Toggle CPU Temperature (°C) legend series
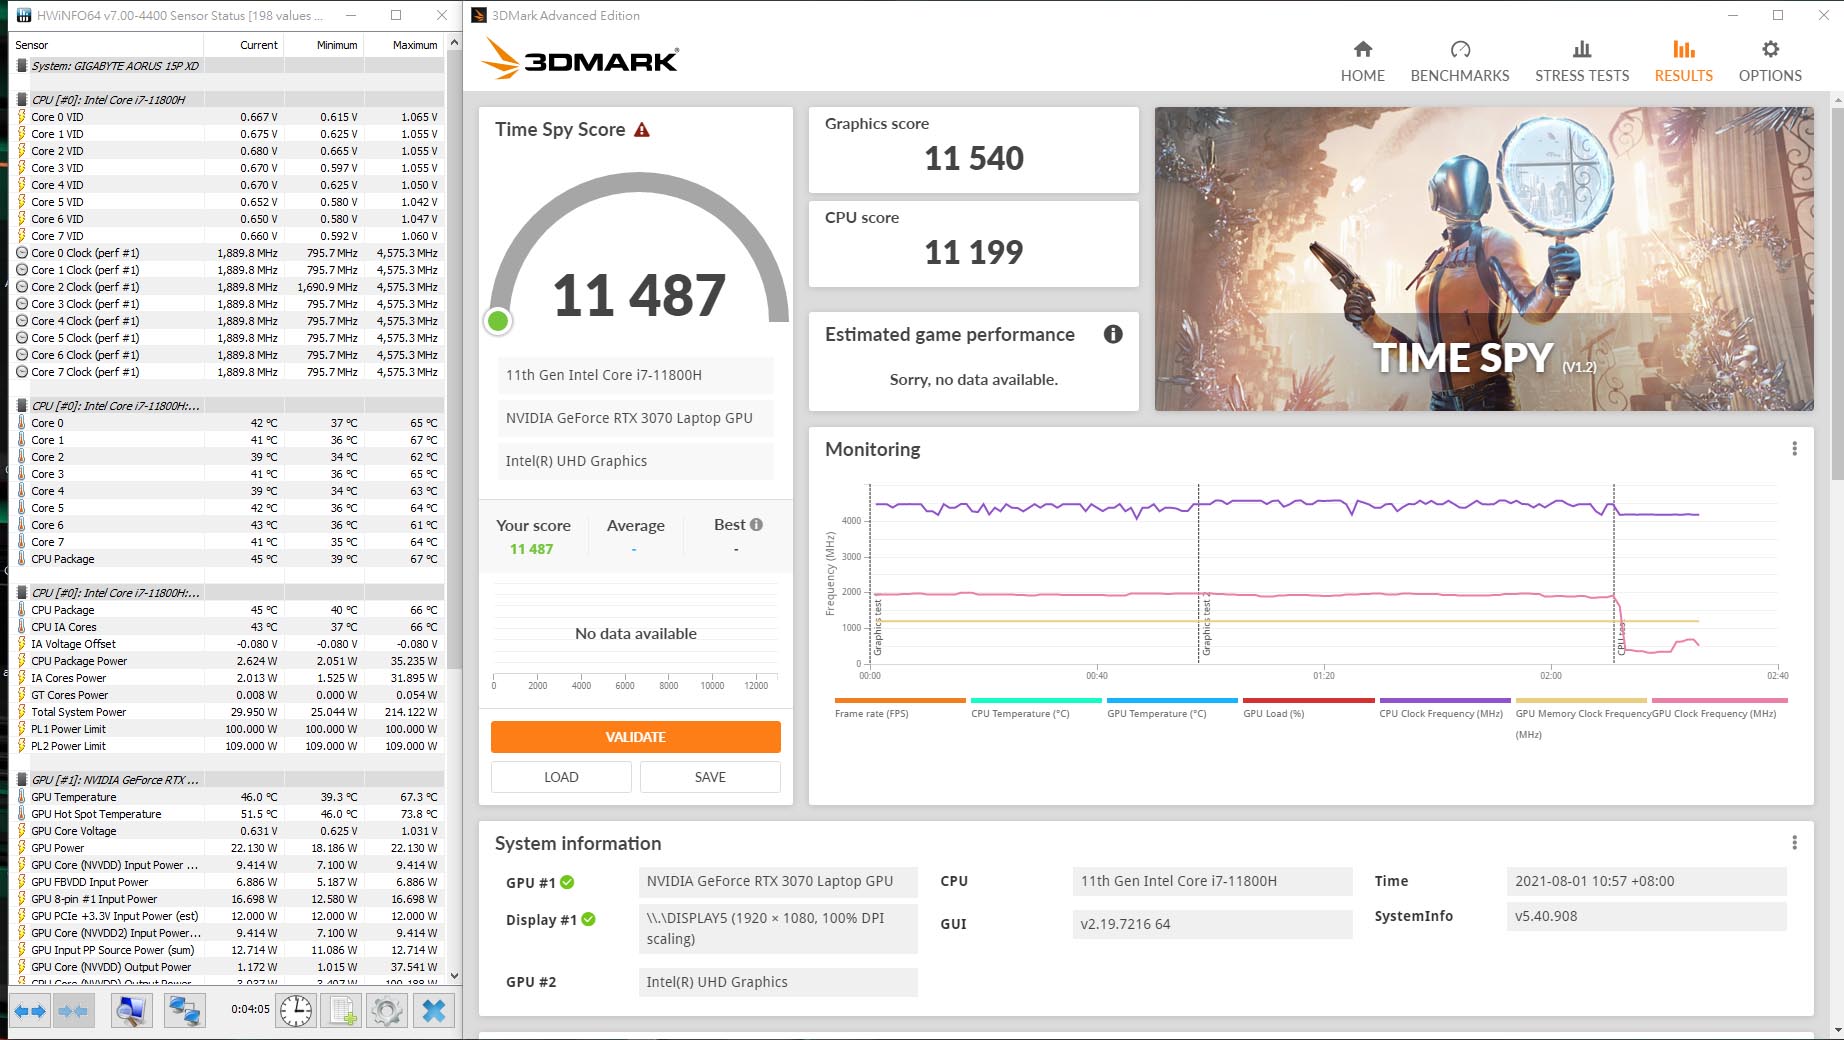Screen dimensions: 1844x1040 point(1036,708)
